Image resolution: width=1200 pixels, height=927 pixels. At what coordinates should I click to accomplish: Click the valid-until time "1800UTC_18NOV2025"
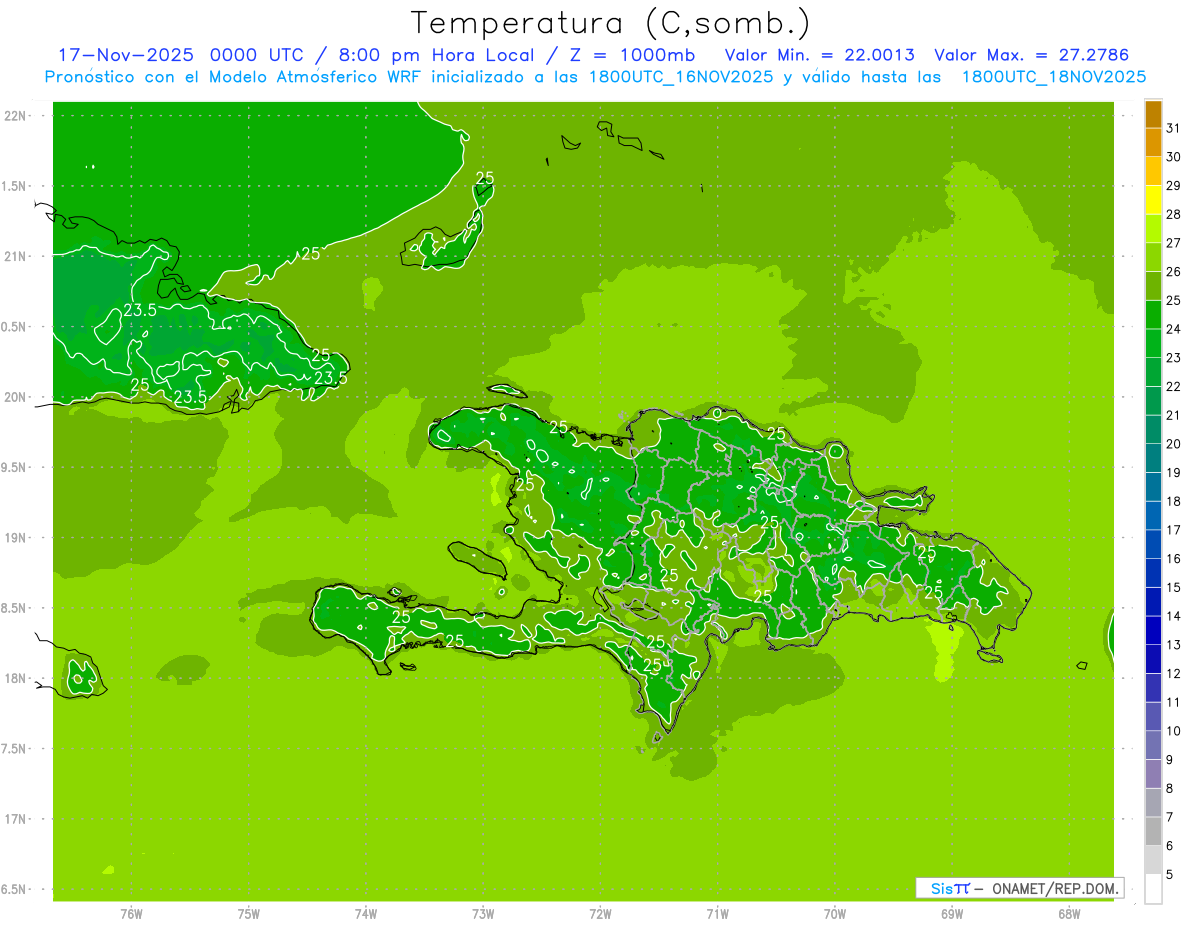pos(1054,77)
